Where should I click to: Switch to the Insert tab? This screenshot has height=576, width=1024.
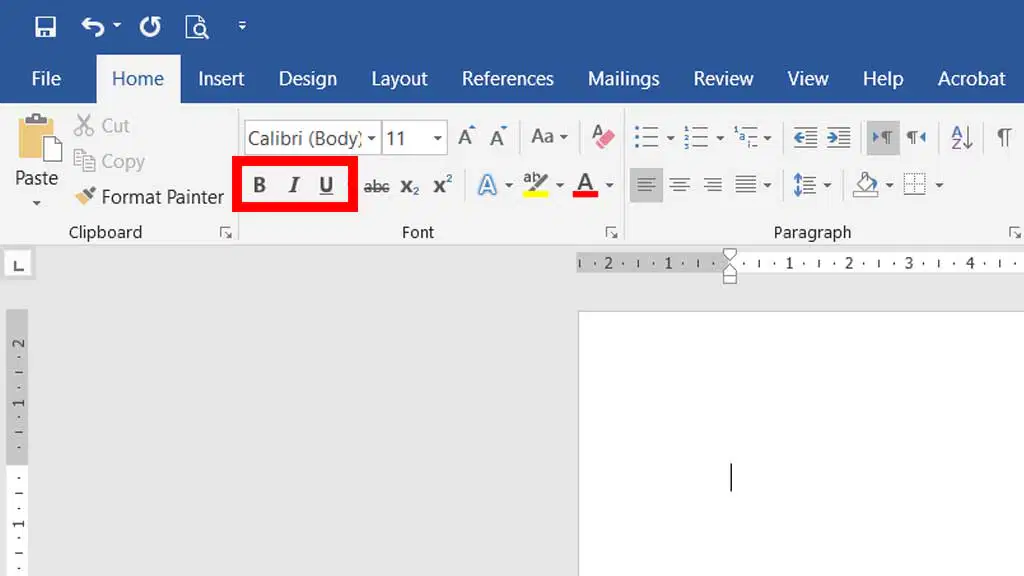(x=221, y=79)
